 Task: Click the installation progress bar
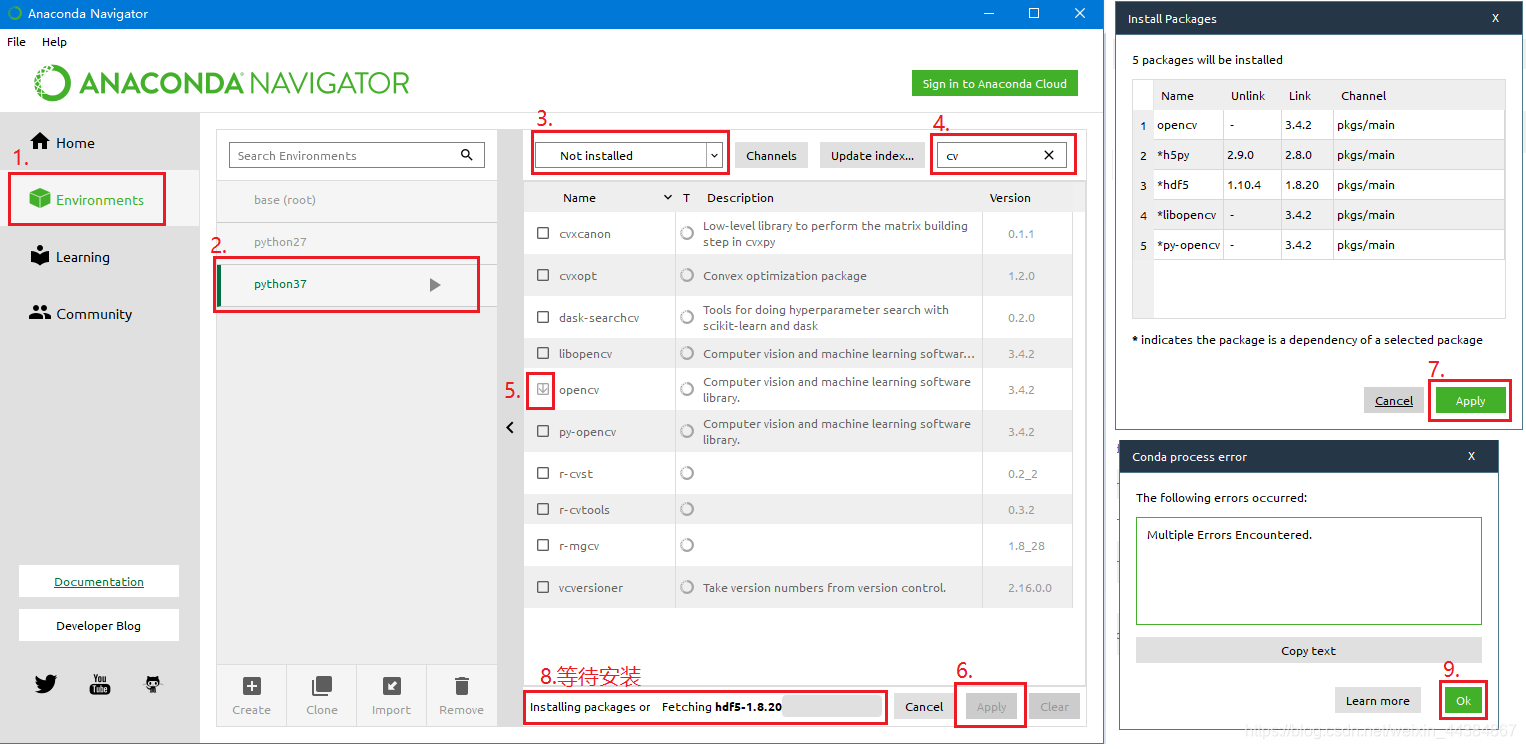(832, 706)
